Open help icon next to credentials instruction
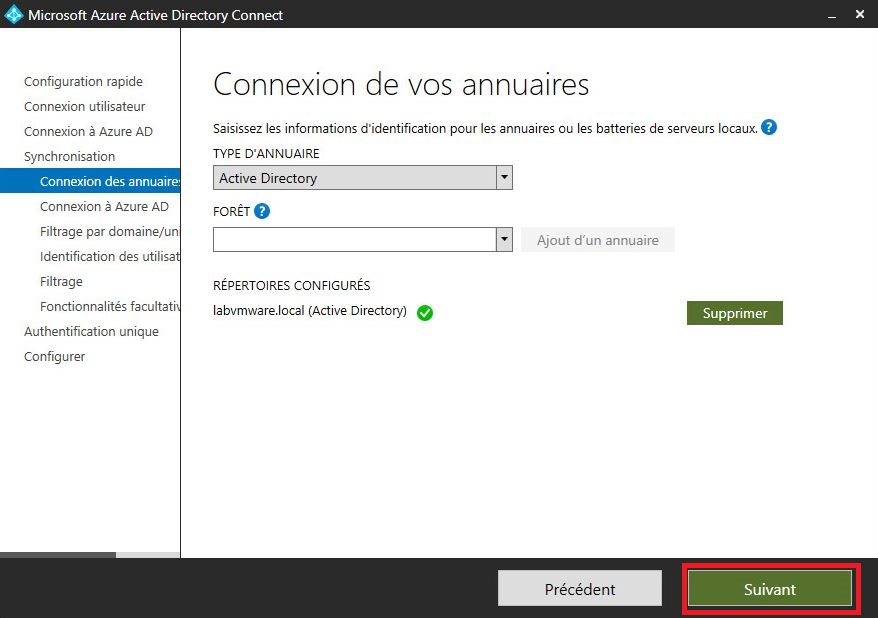The width and height of the screenshot is (878, 618). [769, 128]
